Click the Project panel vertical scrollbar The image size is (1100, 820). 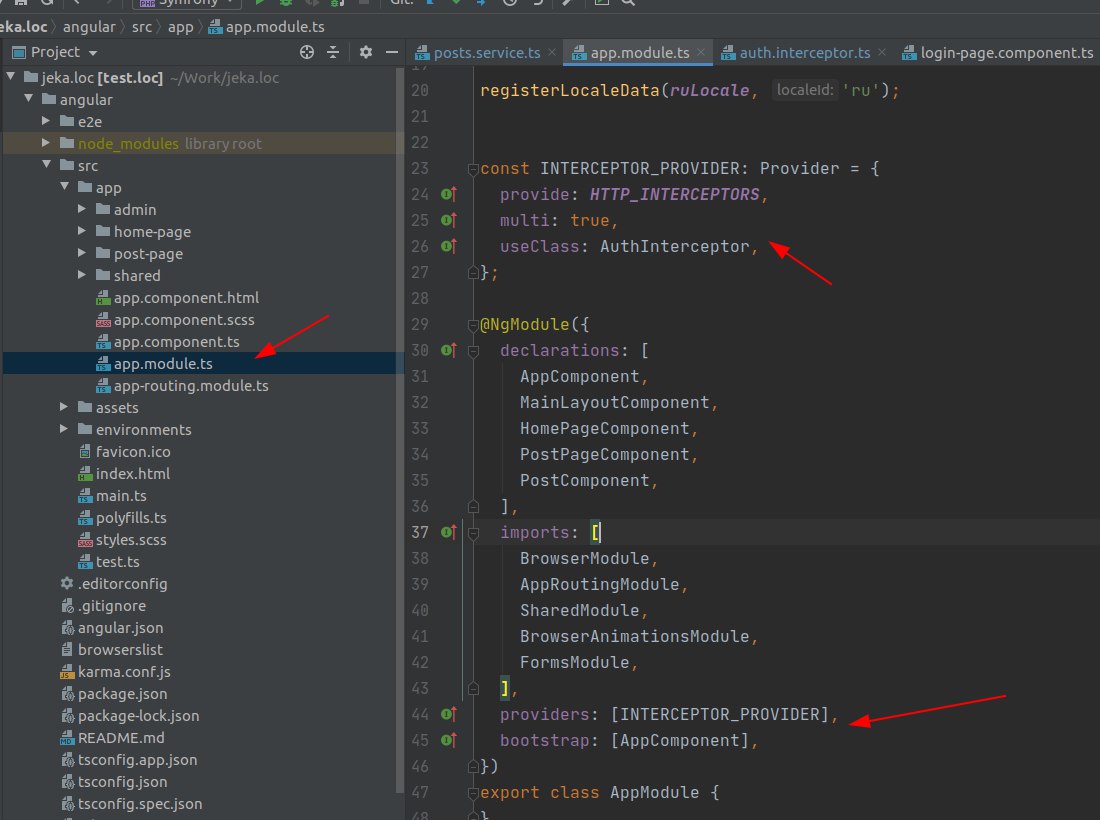tap(400, 428)
